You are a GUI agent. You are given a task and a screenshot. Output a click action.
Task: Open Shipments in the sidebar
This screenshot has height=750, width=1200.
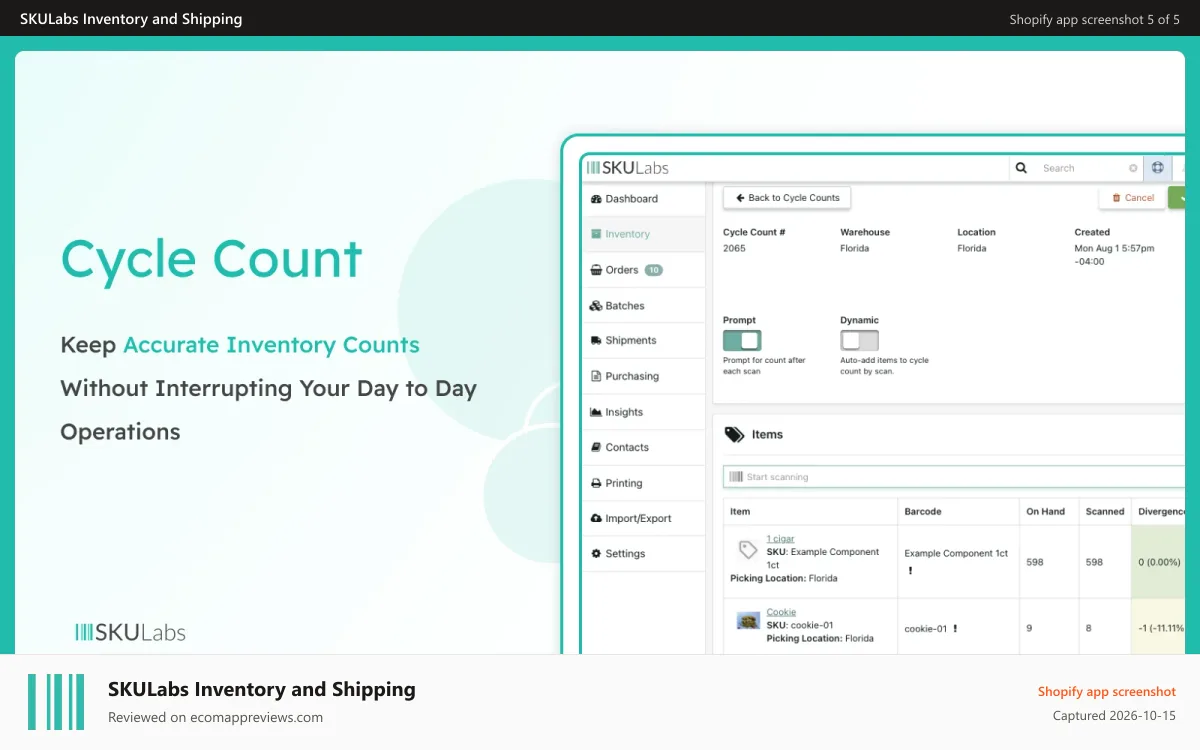click(643, 341)
